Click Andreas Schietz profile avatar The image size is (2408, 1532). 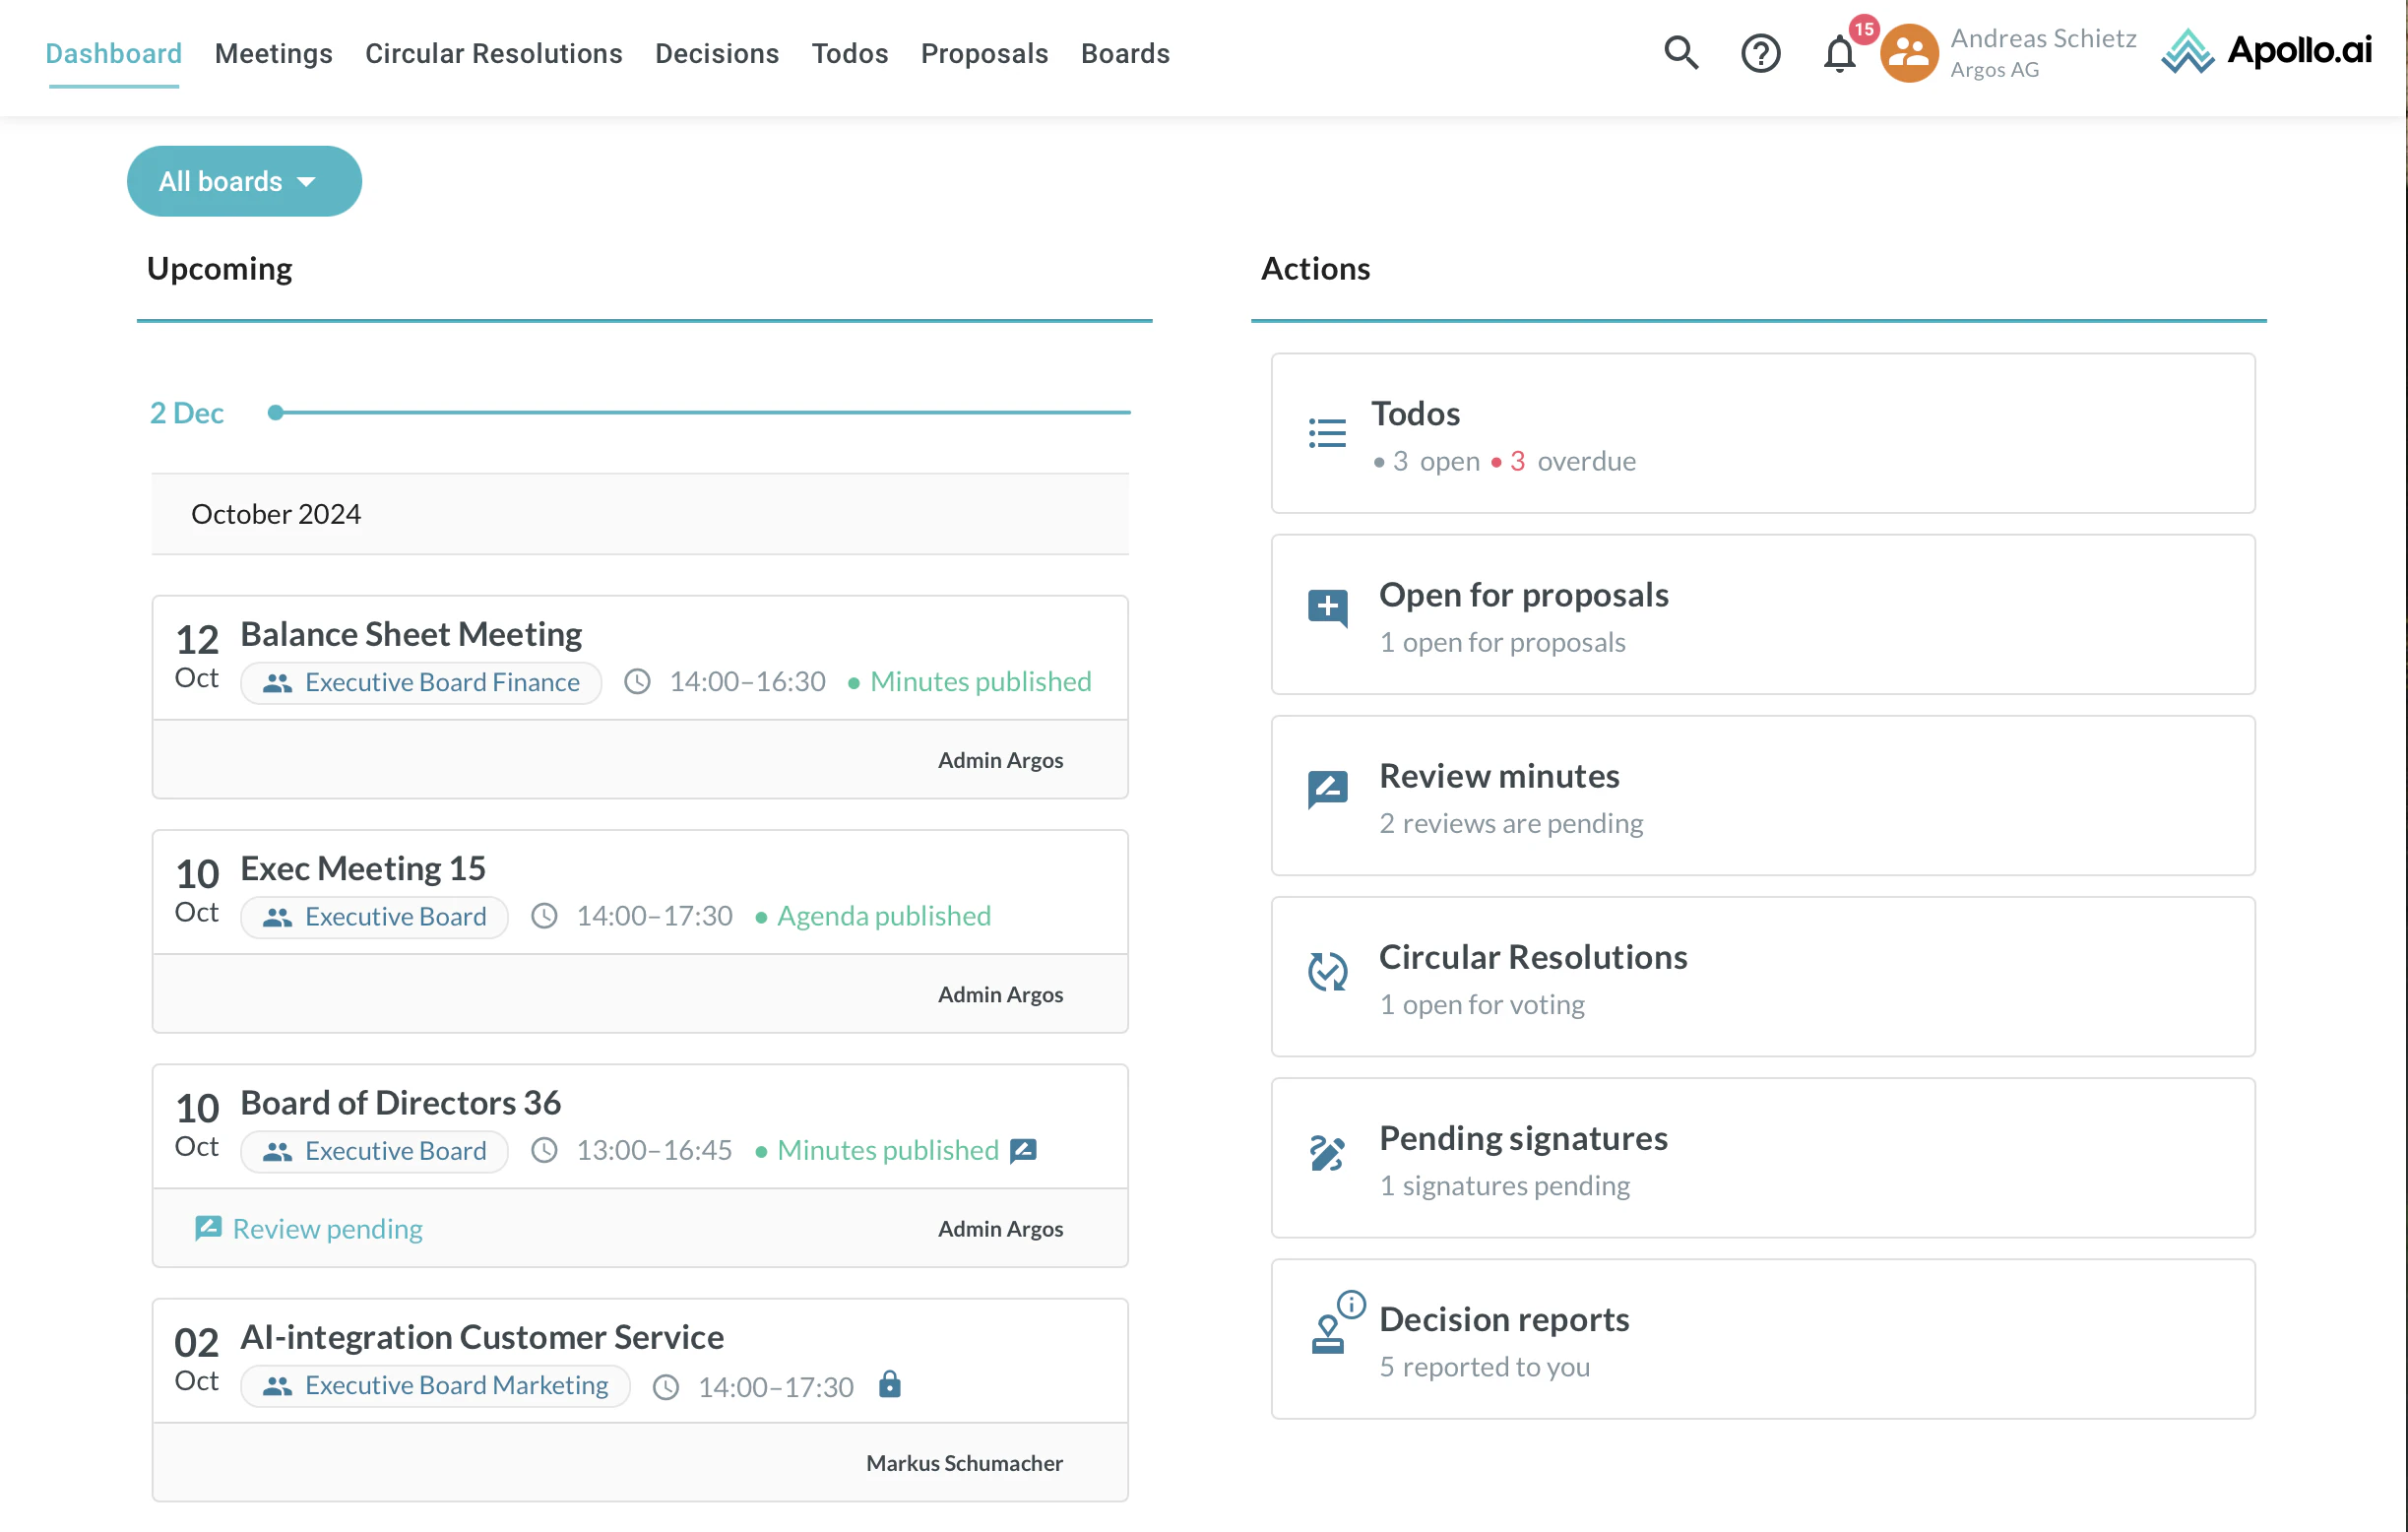1908,53
